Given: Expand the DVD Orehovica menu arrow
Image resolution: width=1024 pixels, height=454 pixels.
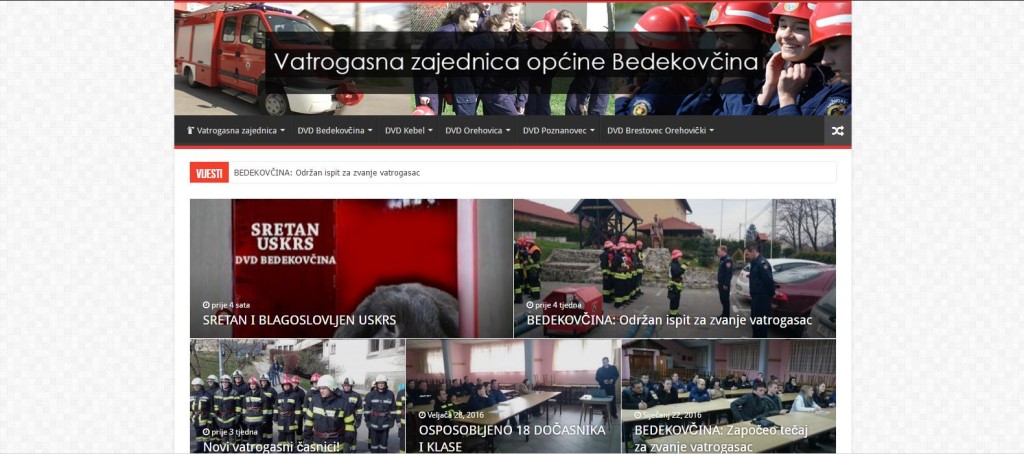Looking at the screenshot, I should [508, 131].
